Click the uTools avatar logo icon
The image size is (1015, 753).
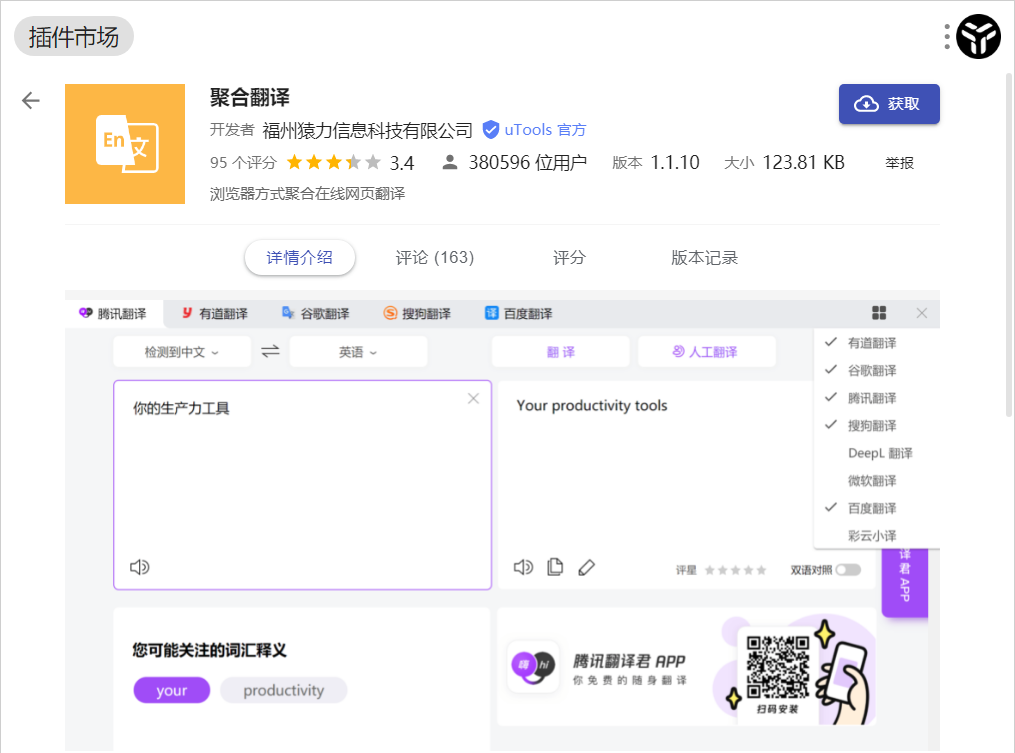[x=978, y=38]
